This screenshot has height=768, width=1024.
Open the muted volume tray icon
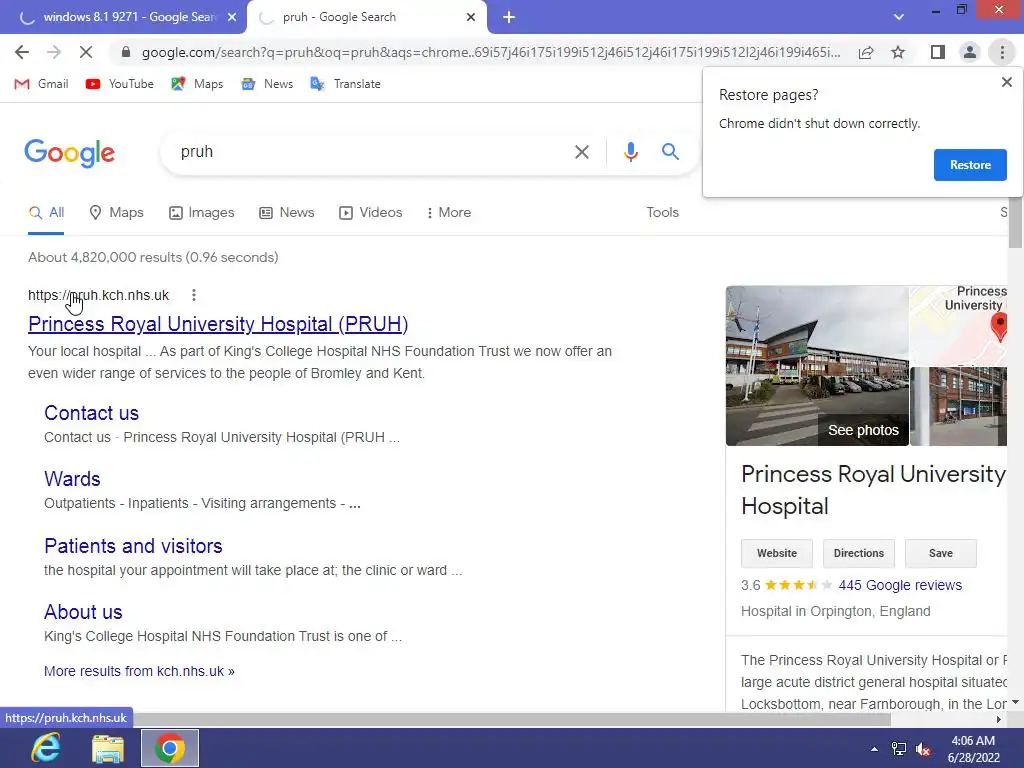pos(923,750)
